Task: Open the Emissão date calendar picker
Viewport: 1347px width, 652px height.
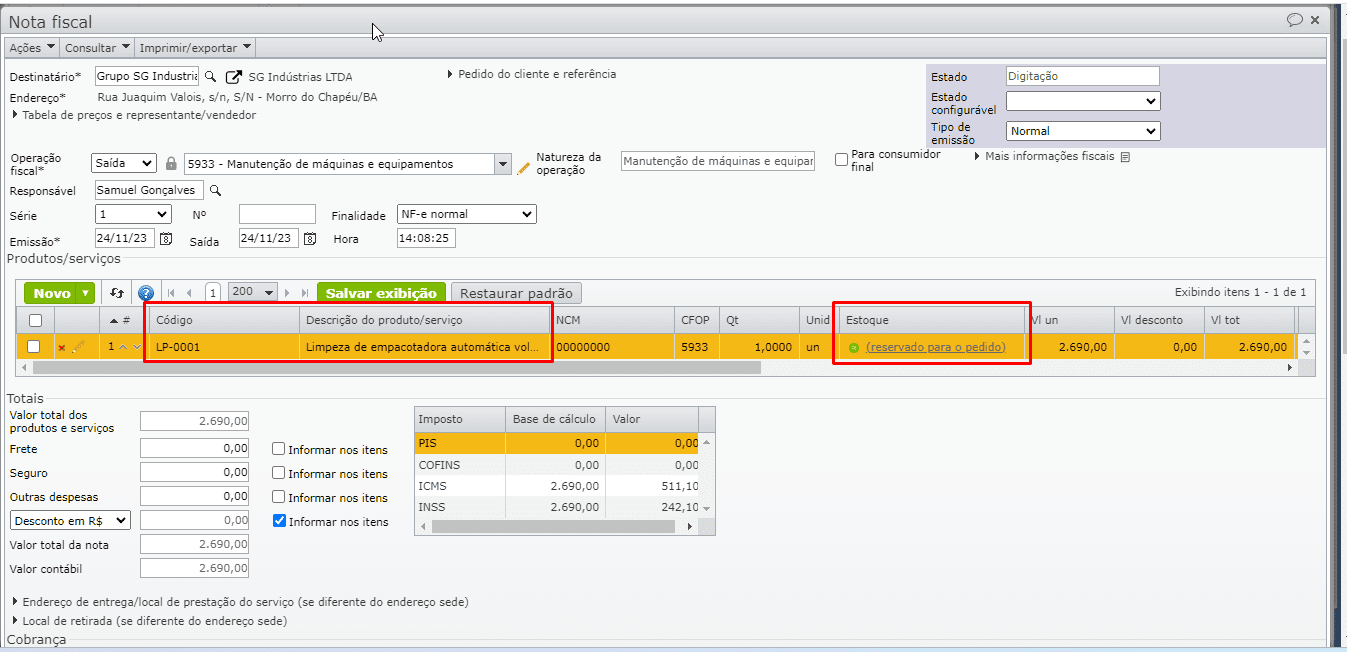Action: pyautogui.click(x=166, y=239)
